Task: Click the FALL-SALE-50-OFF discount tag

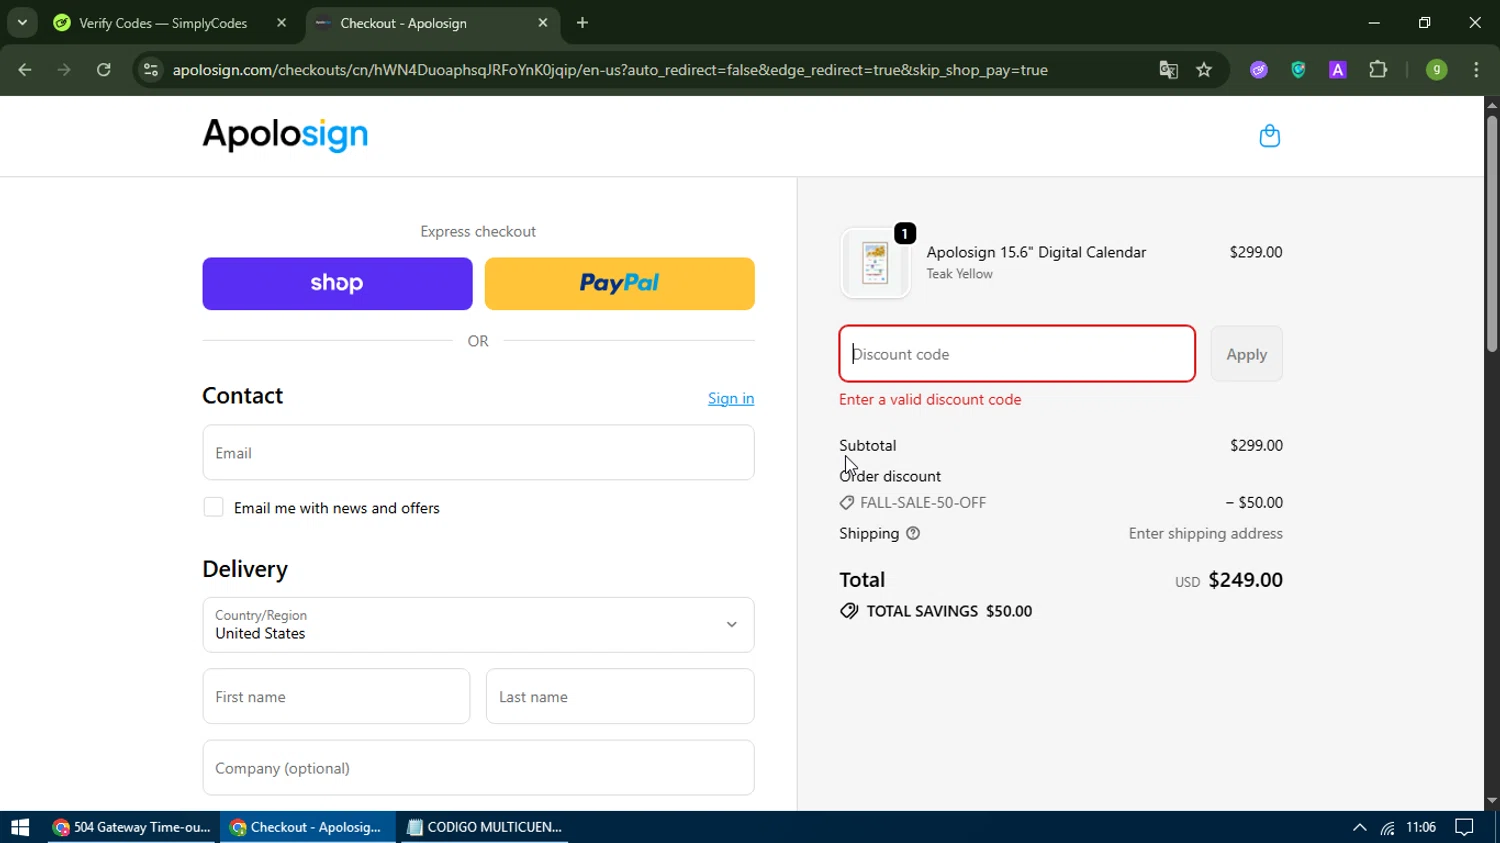Action: point(912,503)
